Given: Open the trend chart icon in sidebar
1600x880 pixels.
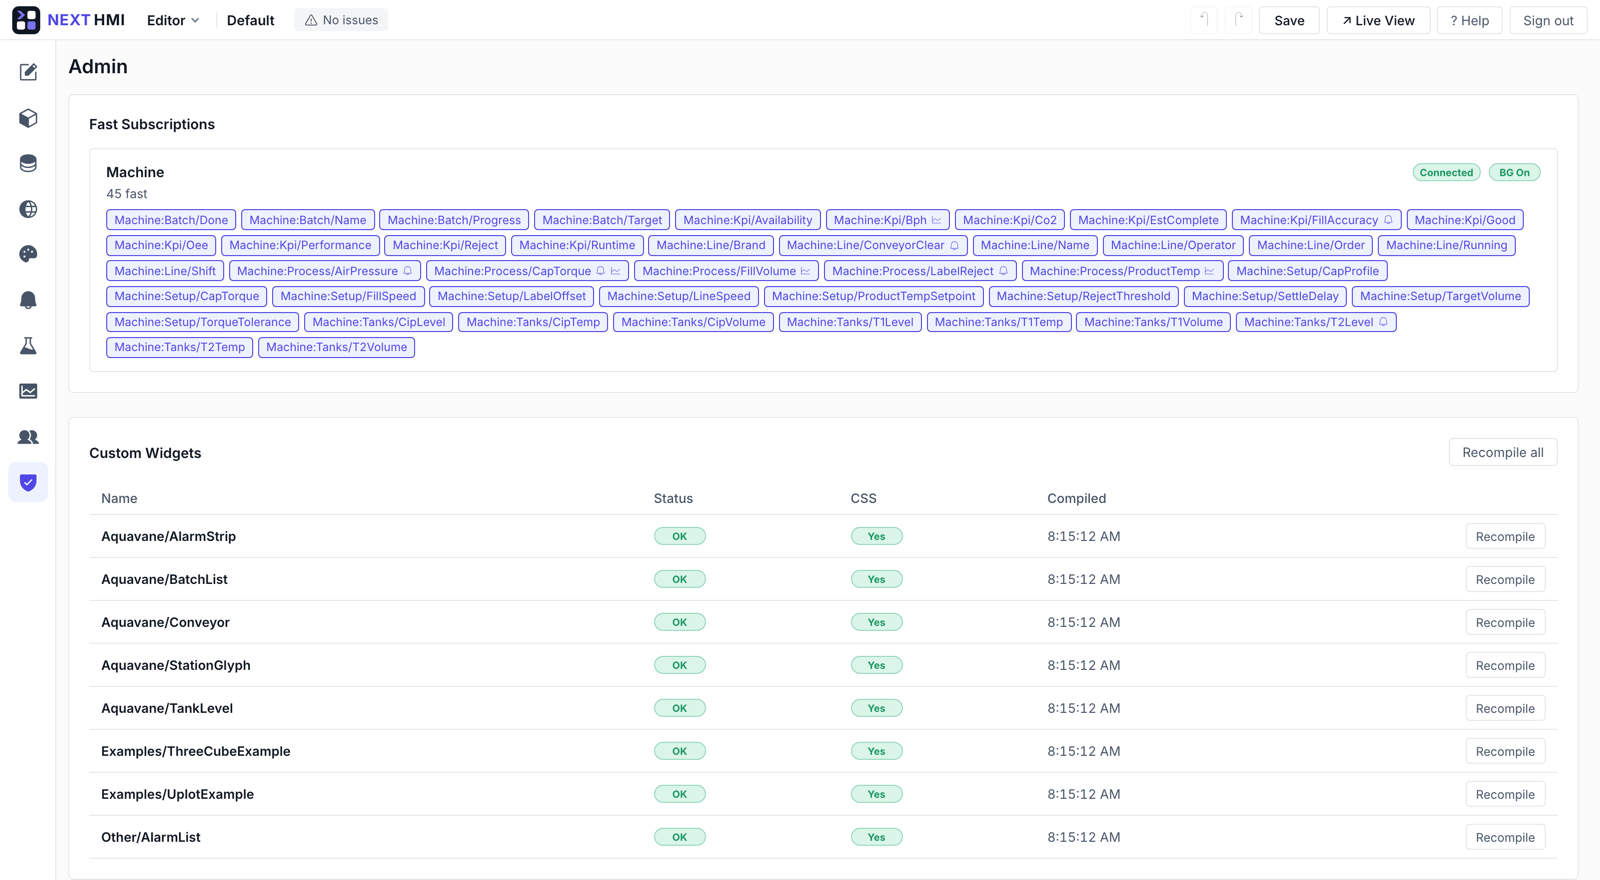Looking at the screenshot, I should click(x=28, y=391).
